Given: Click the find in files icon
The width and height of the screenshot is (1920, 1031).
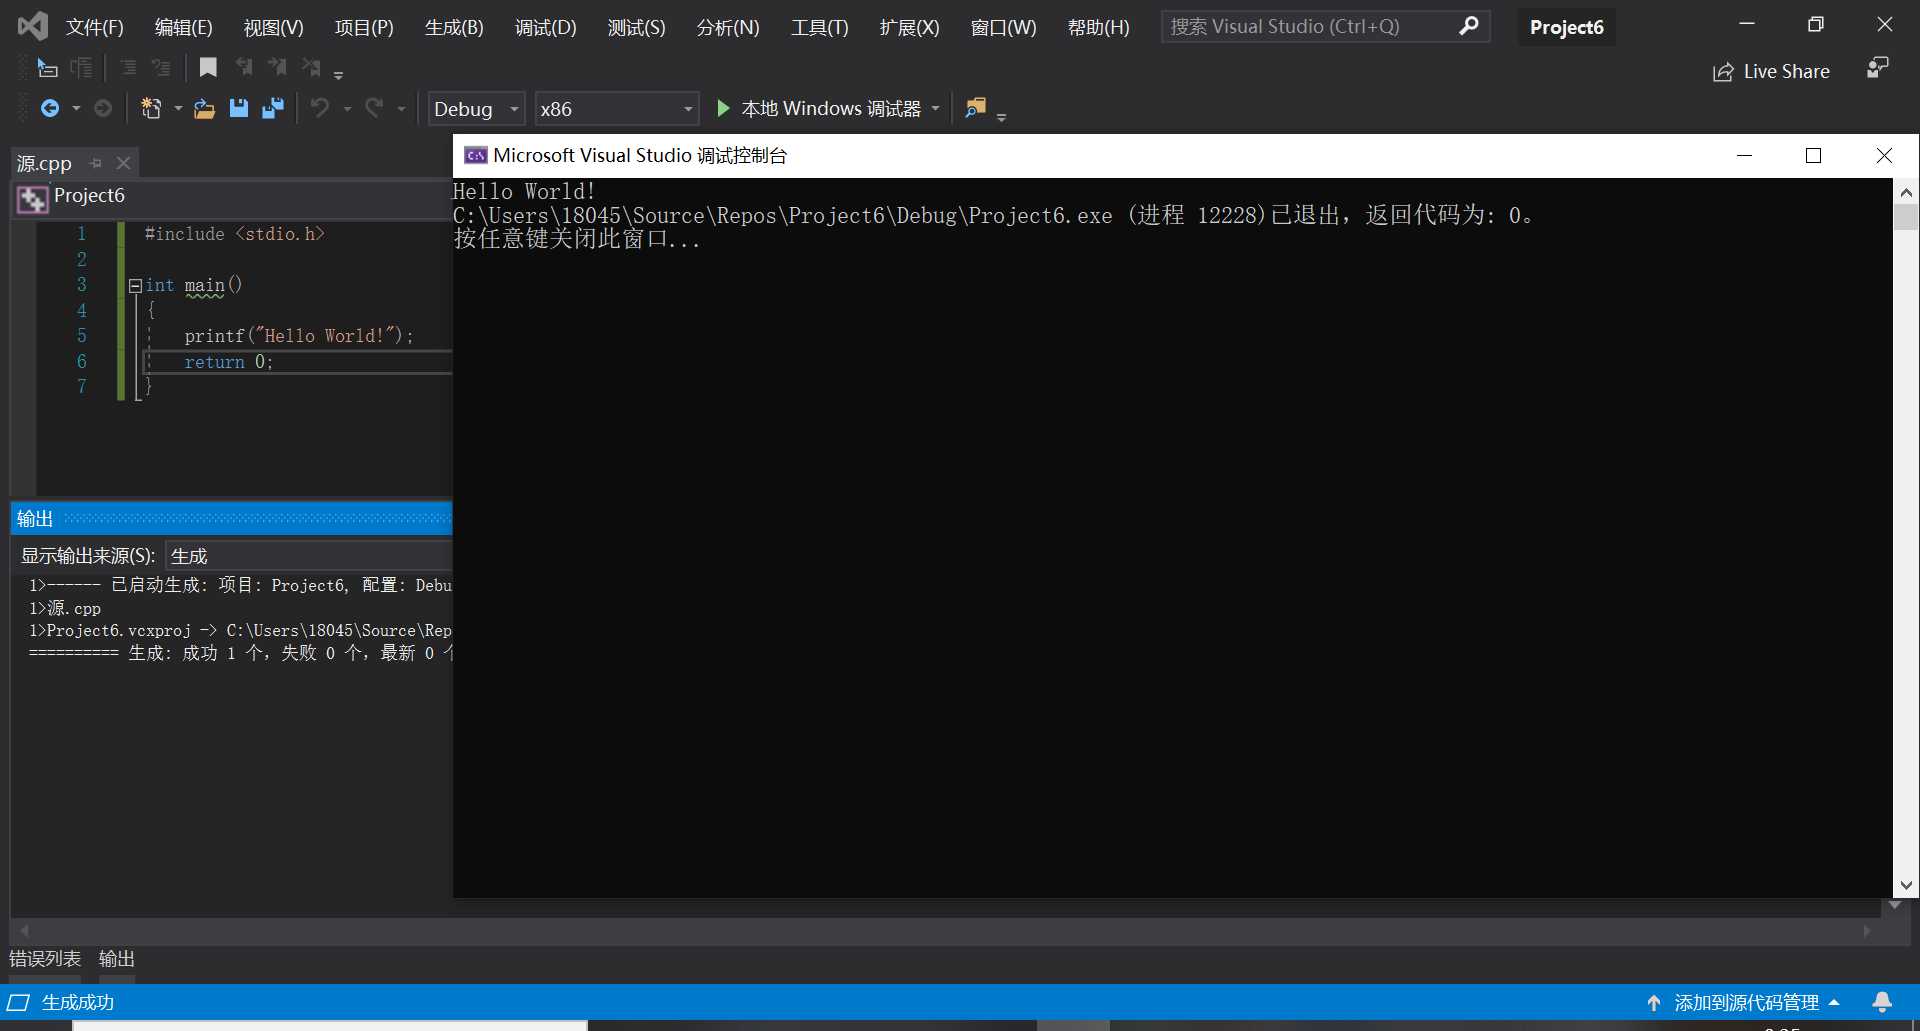Looking at the screenshot, I should (976, 107).
